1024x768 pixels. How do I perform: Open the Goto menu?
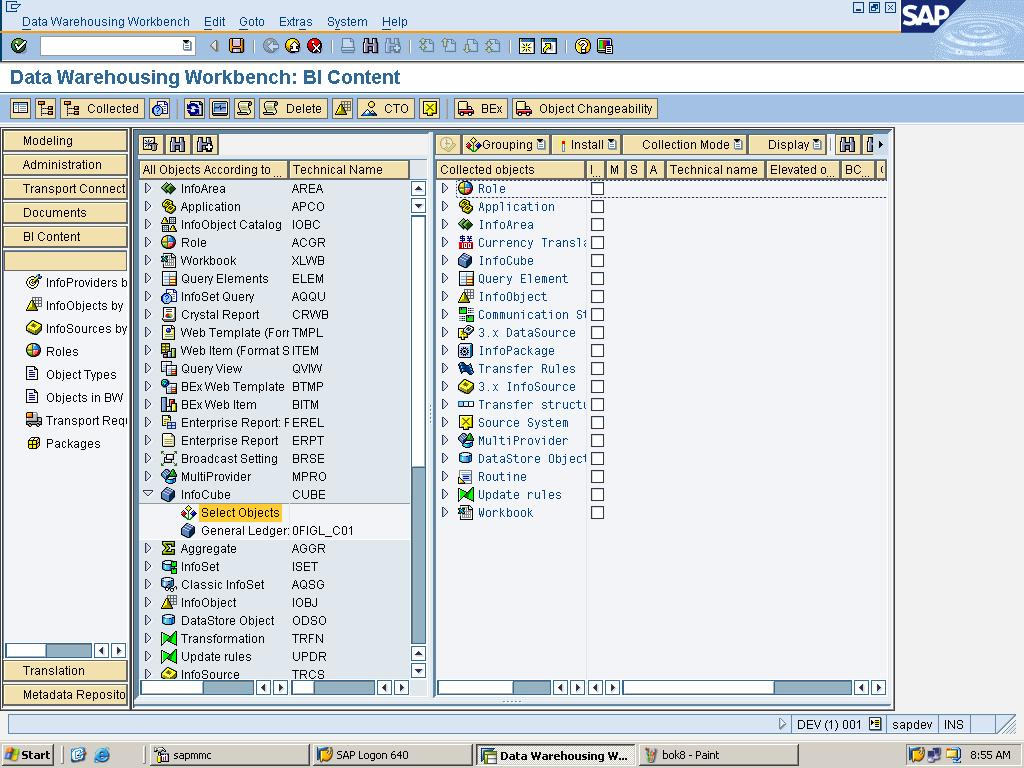coord(251,22)
